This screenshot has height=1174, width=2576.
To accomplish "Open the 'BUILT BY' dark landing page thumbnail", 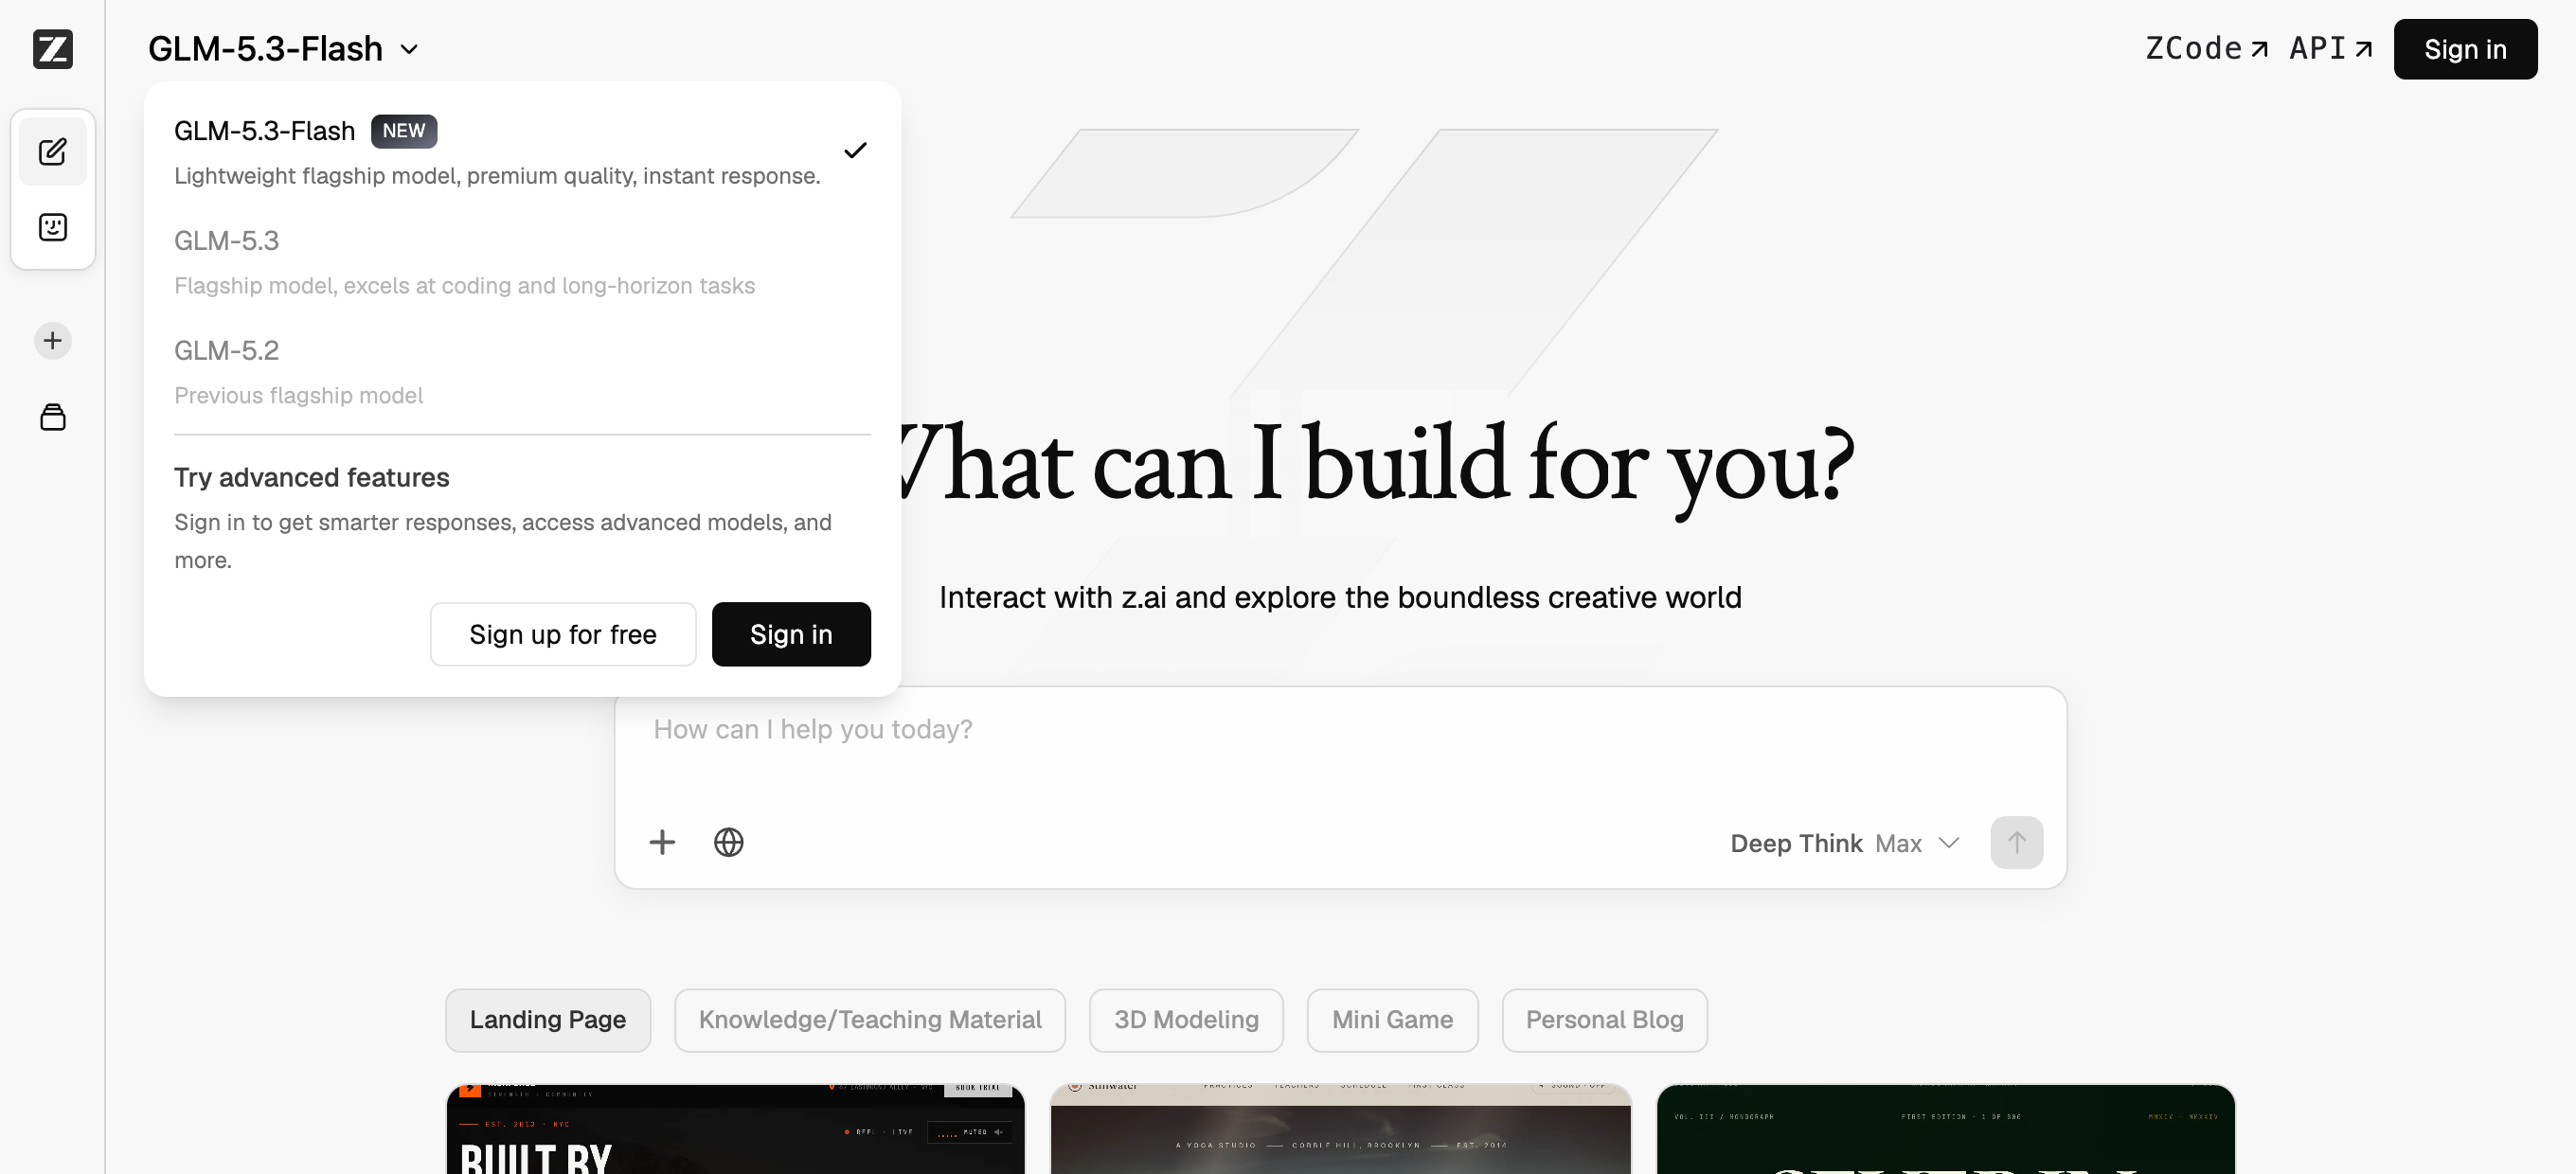I will (735, 1129).
